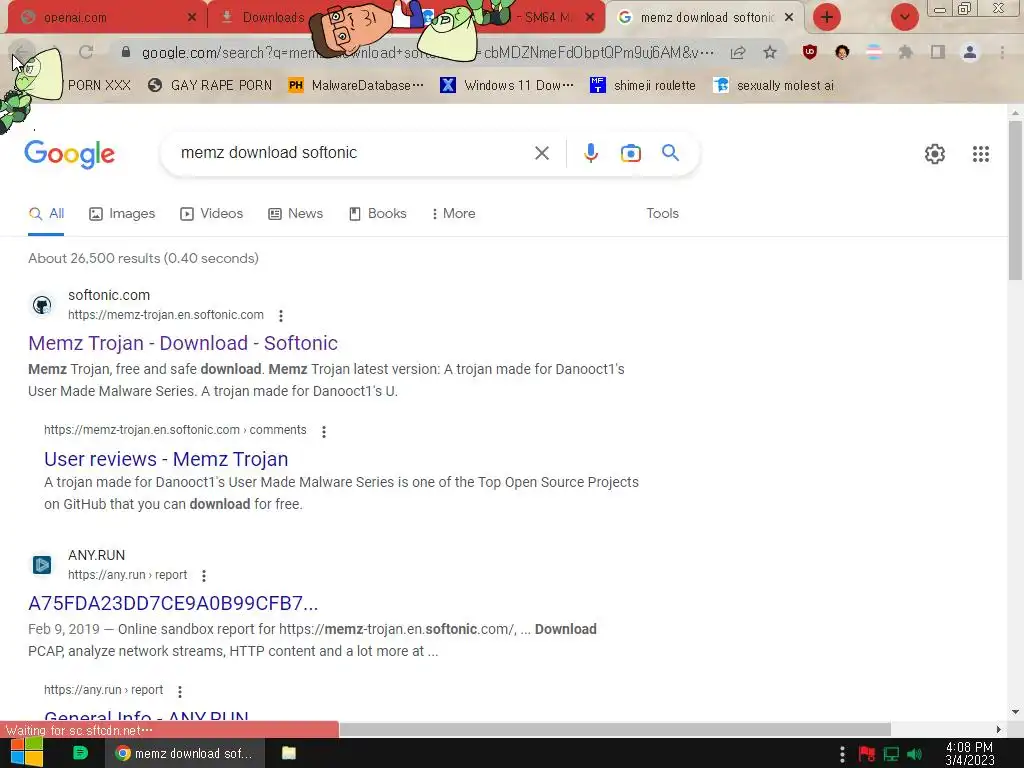
Task: Open the round avatar extension icon
Action: 842,52
